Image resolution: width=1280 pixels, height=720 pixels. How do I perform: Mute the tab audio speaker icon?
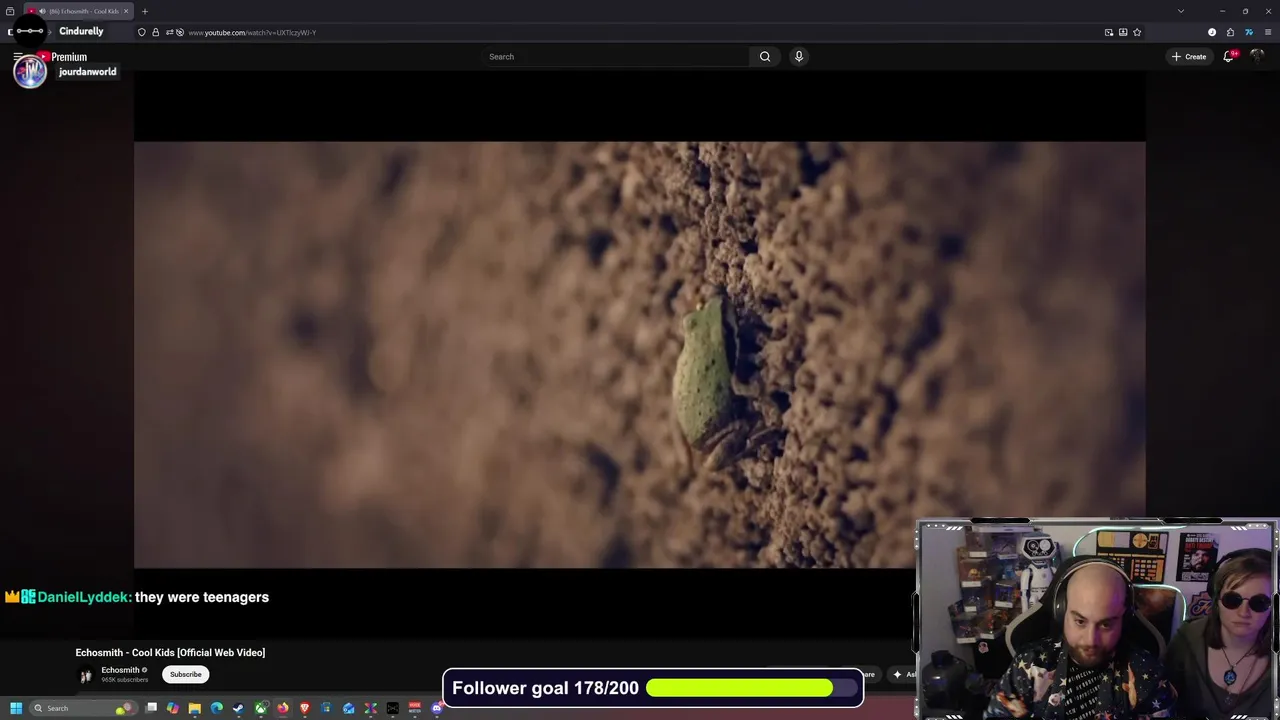tap(42, 11)
